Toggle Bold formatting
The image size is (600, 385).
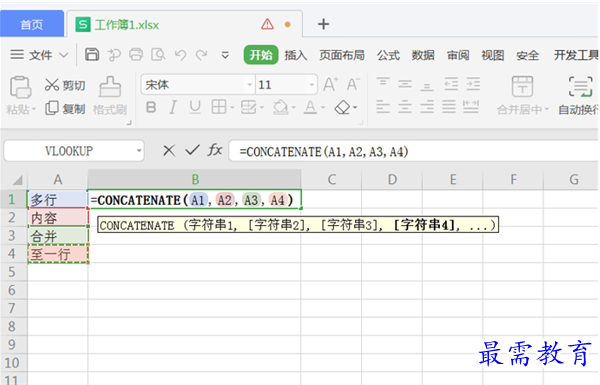tap(151, 108)
